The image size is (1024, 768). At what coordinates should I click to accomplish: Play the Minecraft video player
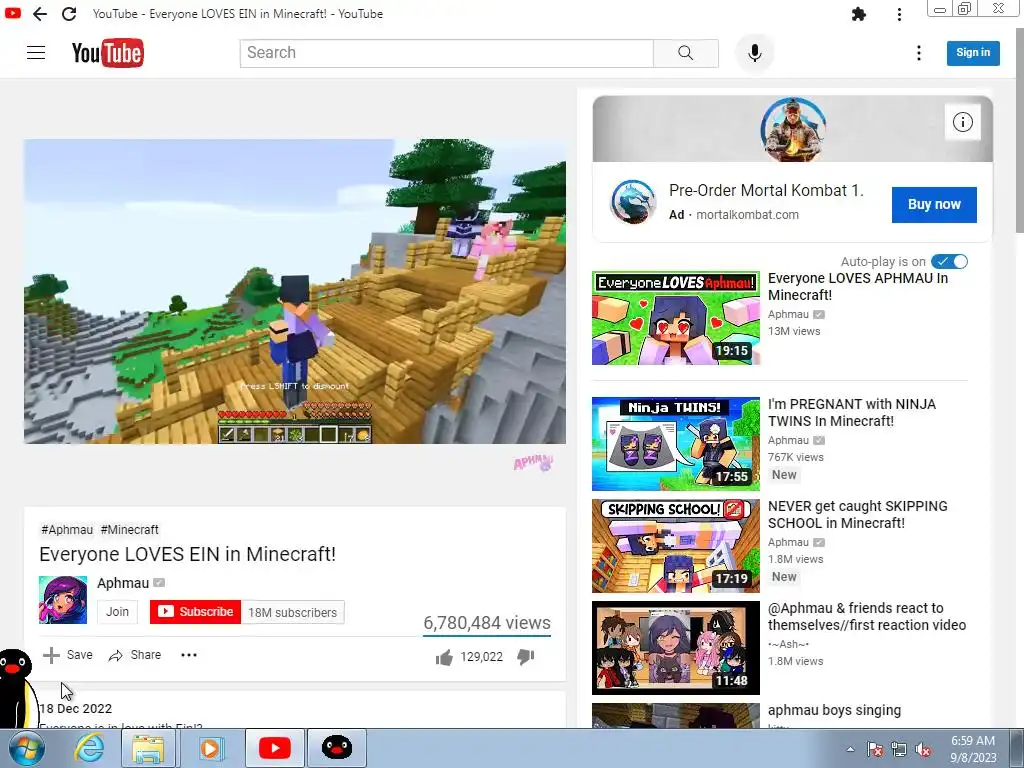point(295,291)
